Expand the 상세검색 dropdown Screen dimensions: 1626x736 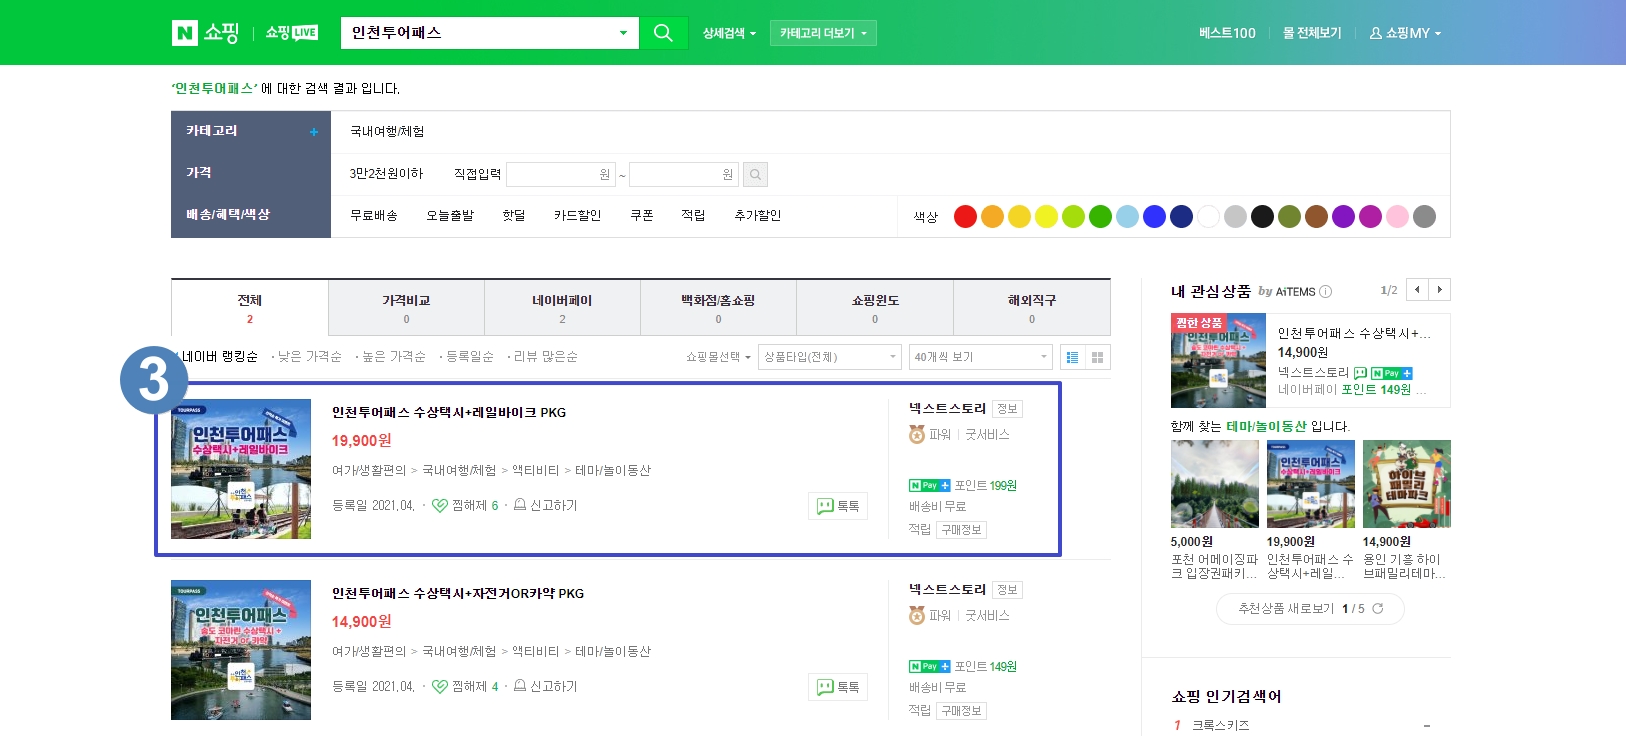(729, 33)
